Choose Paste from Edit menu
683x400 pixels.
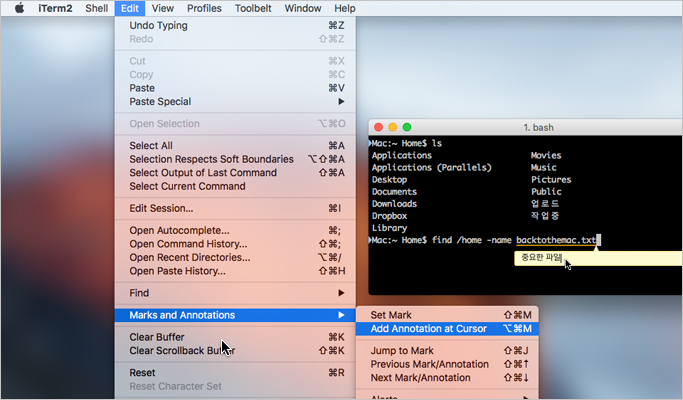click(x=235, y=88)
